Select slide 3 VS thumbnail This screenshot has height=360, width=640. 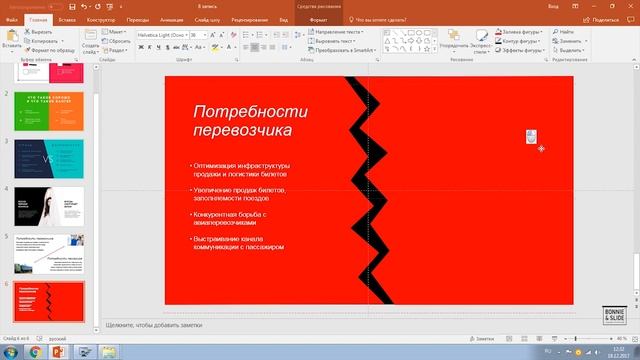[49, 159]
